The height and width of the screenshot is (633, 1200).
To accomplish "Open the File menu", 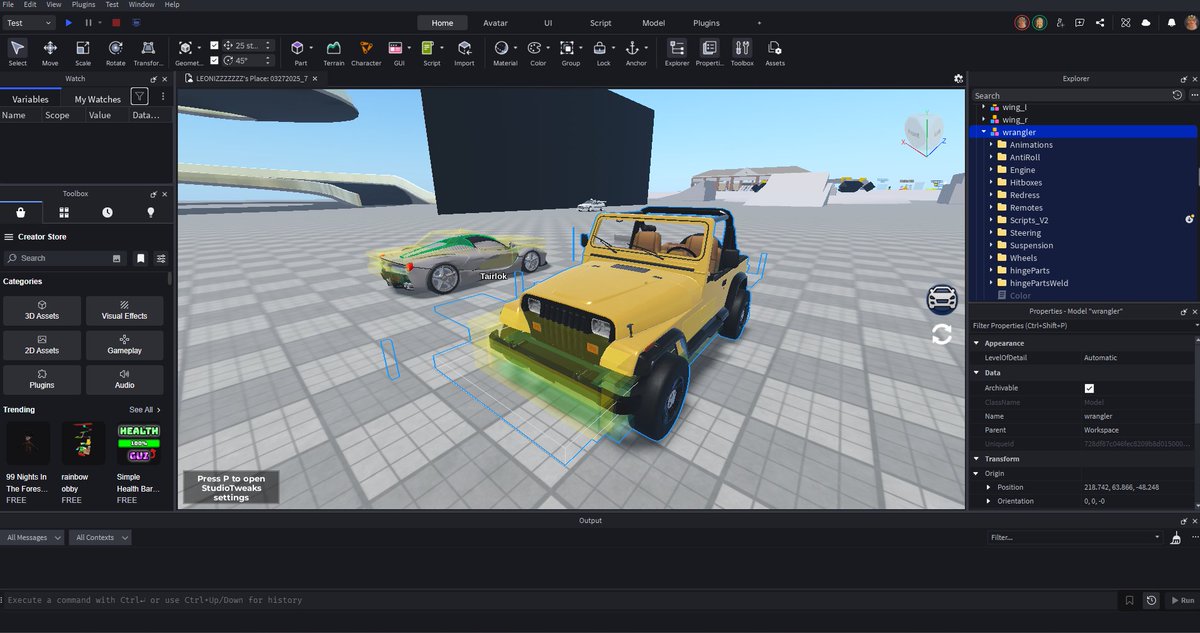I will [9, 5].
